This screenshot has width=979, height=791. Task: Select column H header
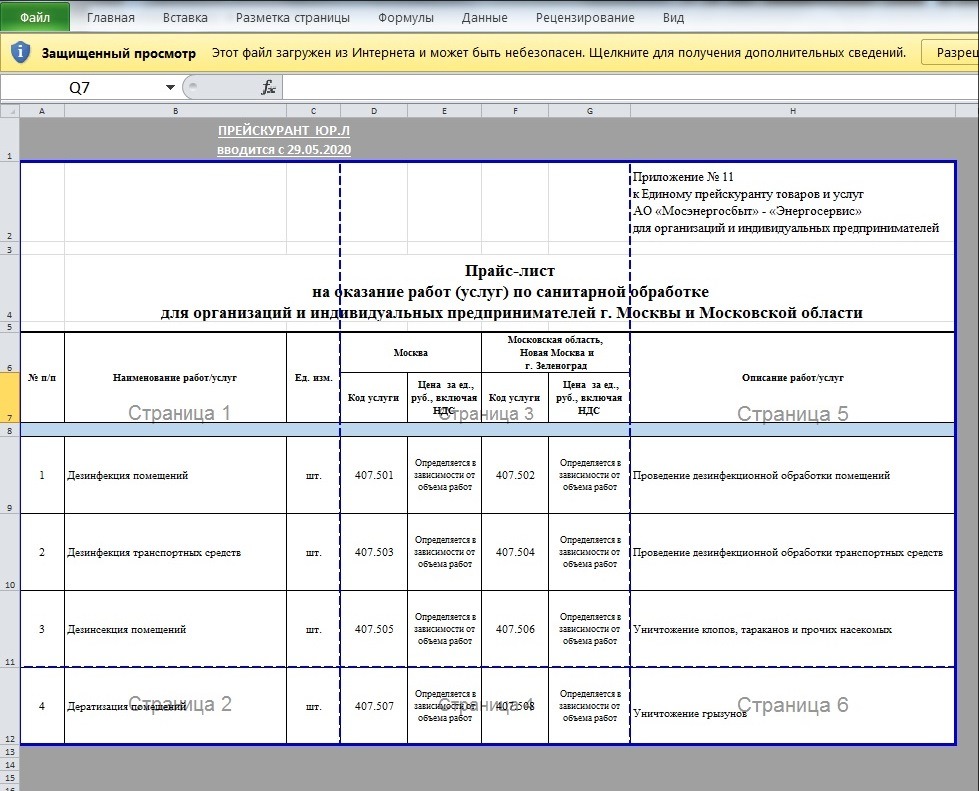(x=793, y=111)
